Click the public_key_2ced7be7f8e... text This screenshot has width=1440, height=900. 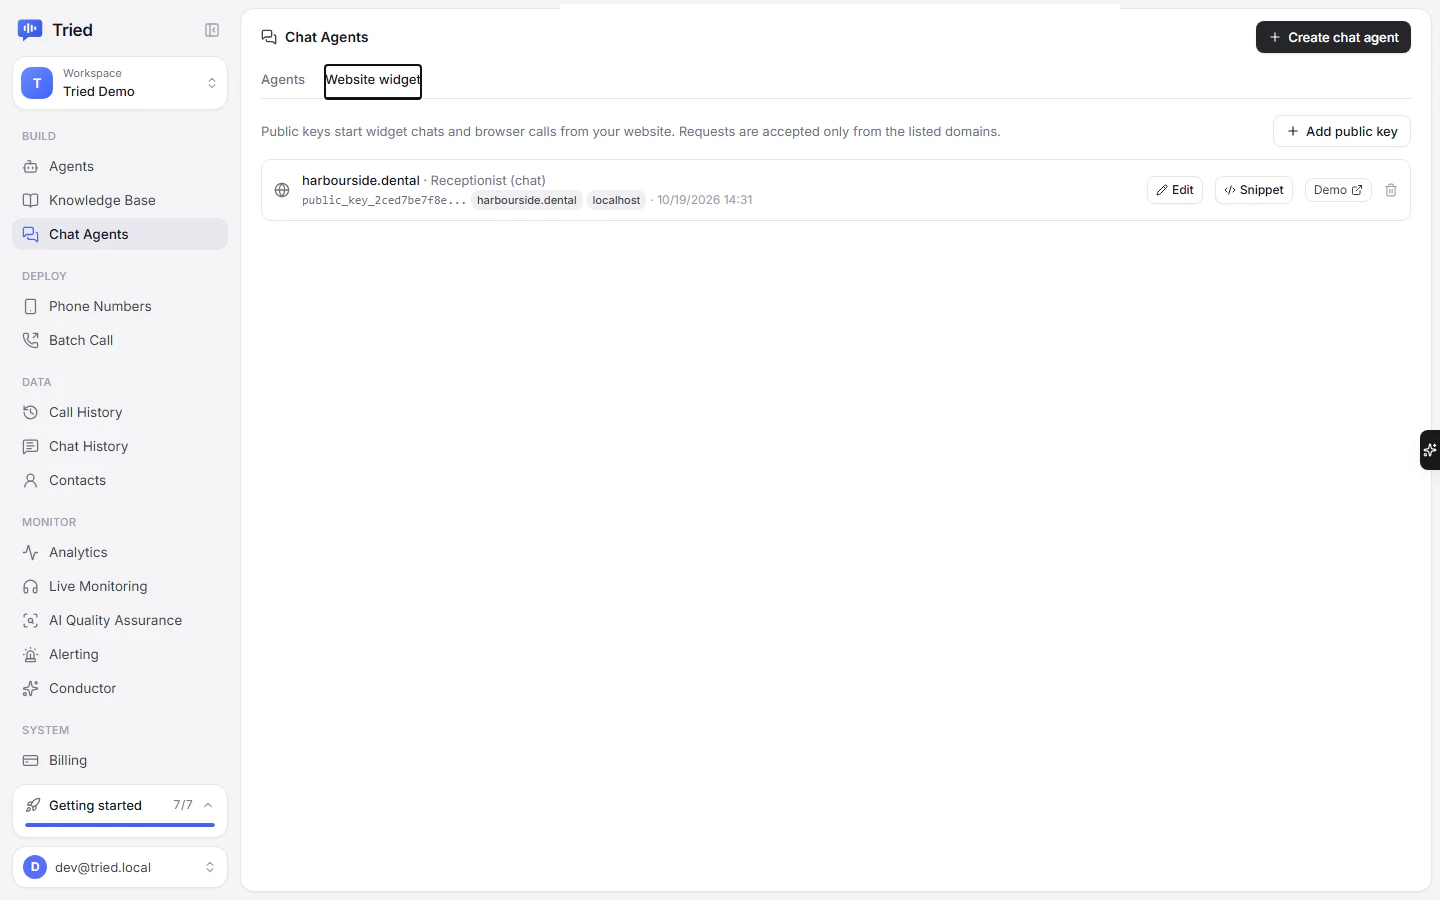tap(384, 200)
